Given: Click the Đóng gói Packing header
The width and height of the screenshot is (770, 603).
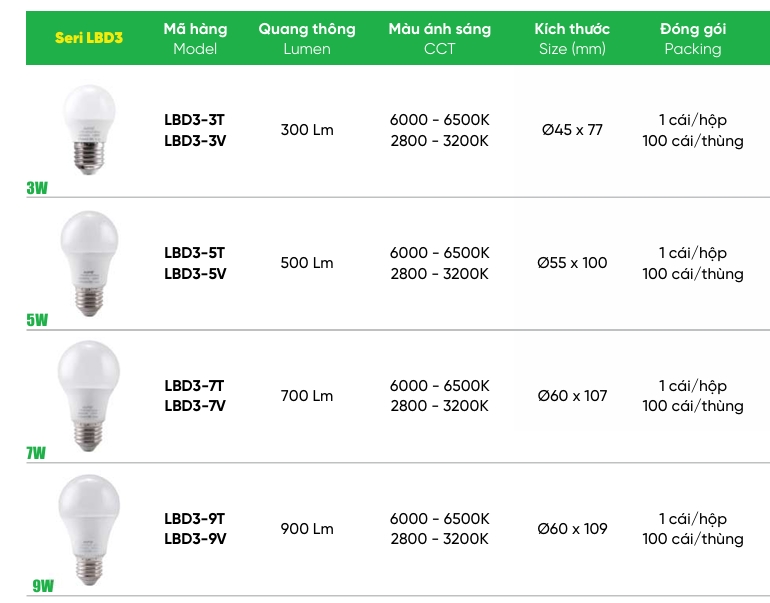Looking at the screenshot, I should pos(692,39).
